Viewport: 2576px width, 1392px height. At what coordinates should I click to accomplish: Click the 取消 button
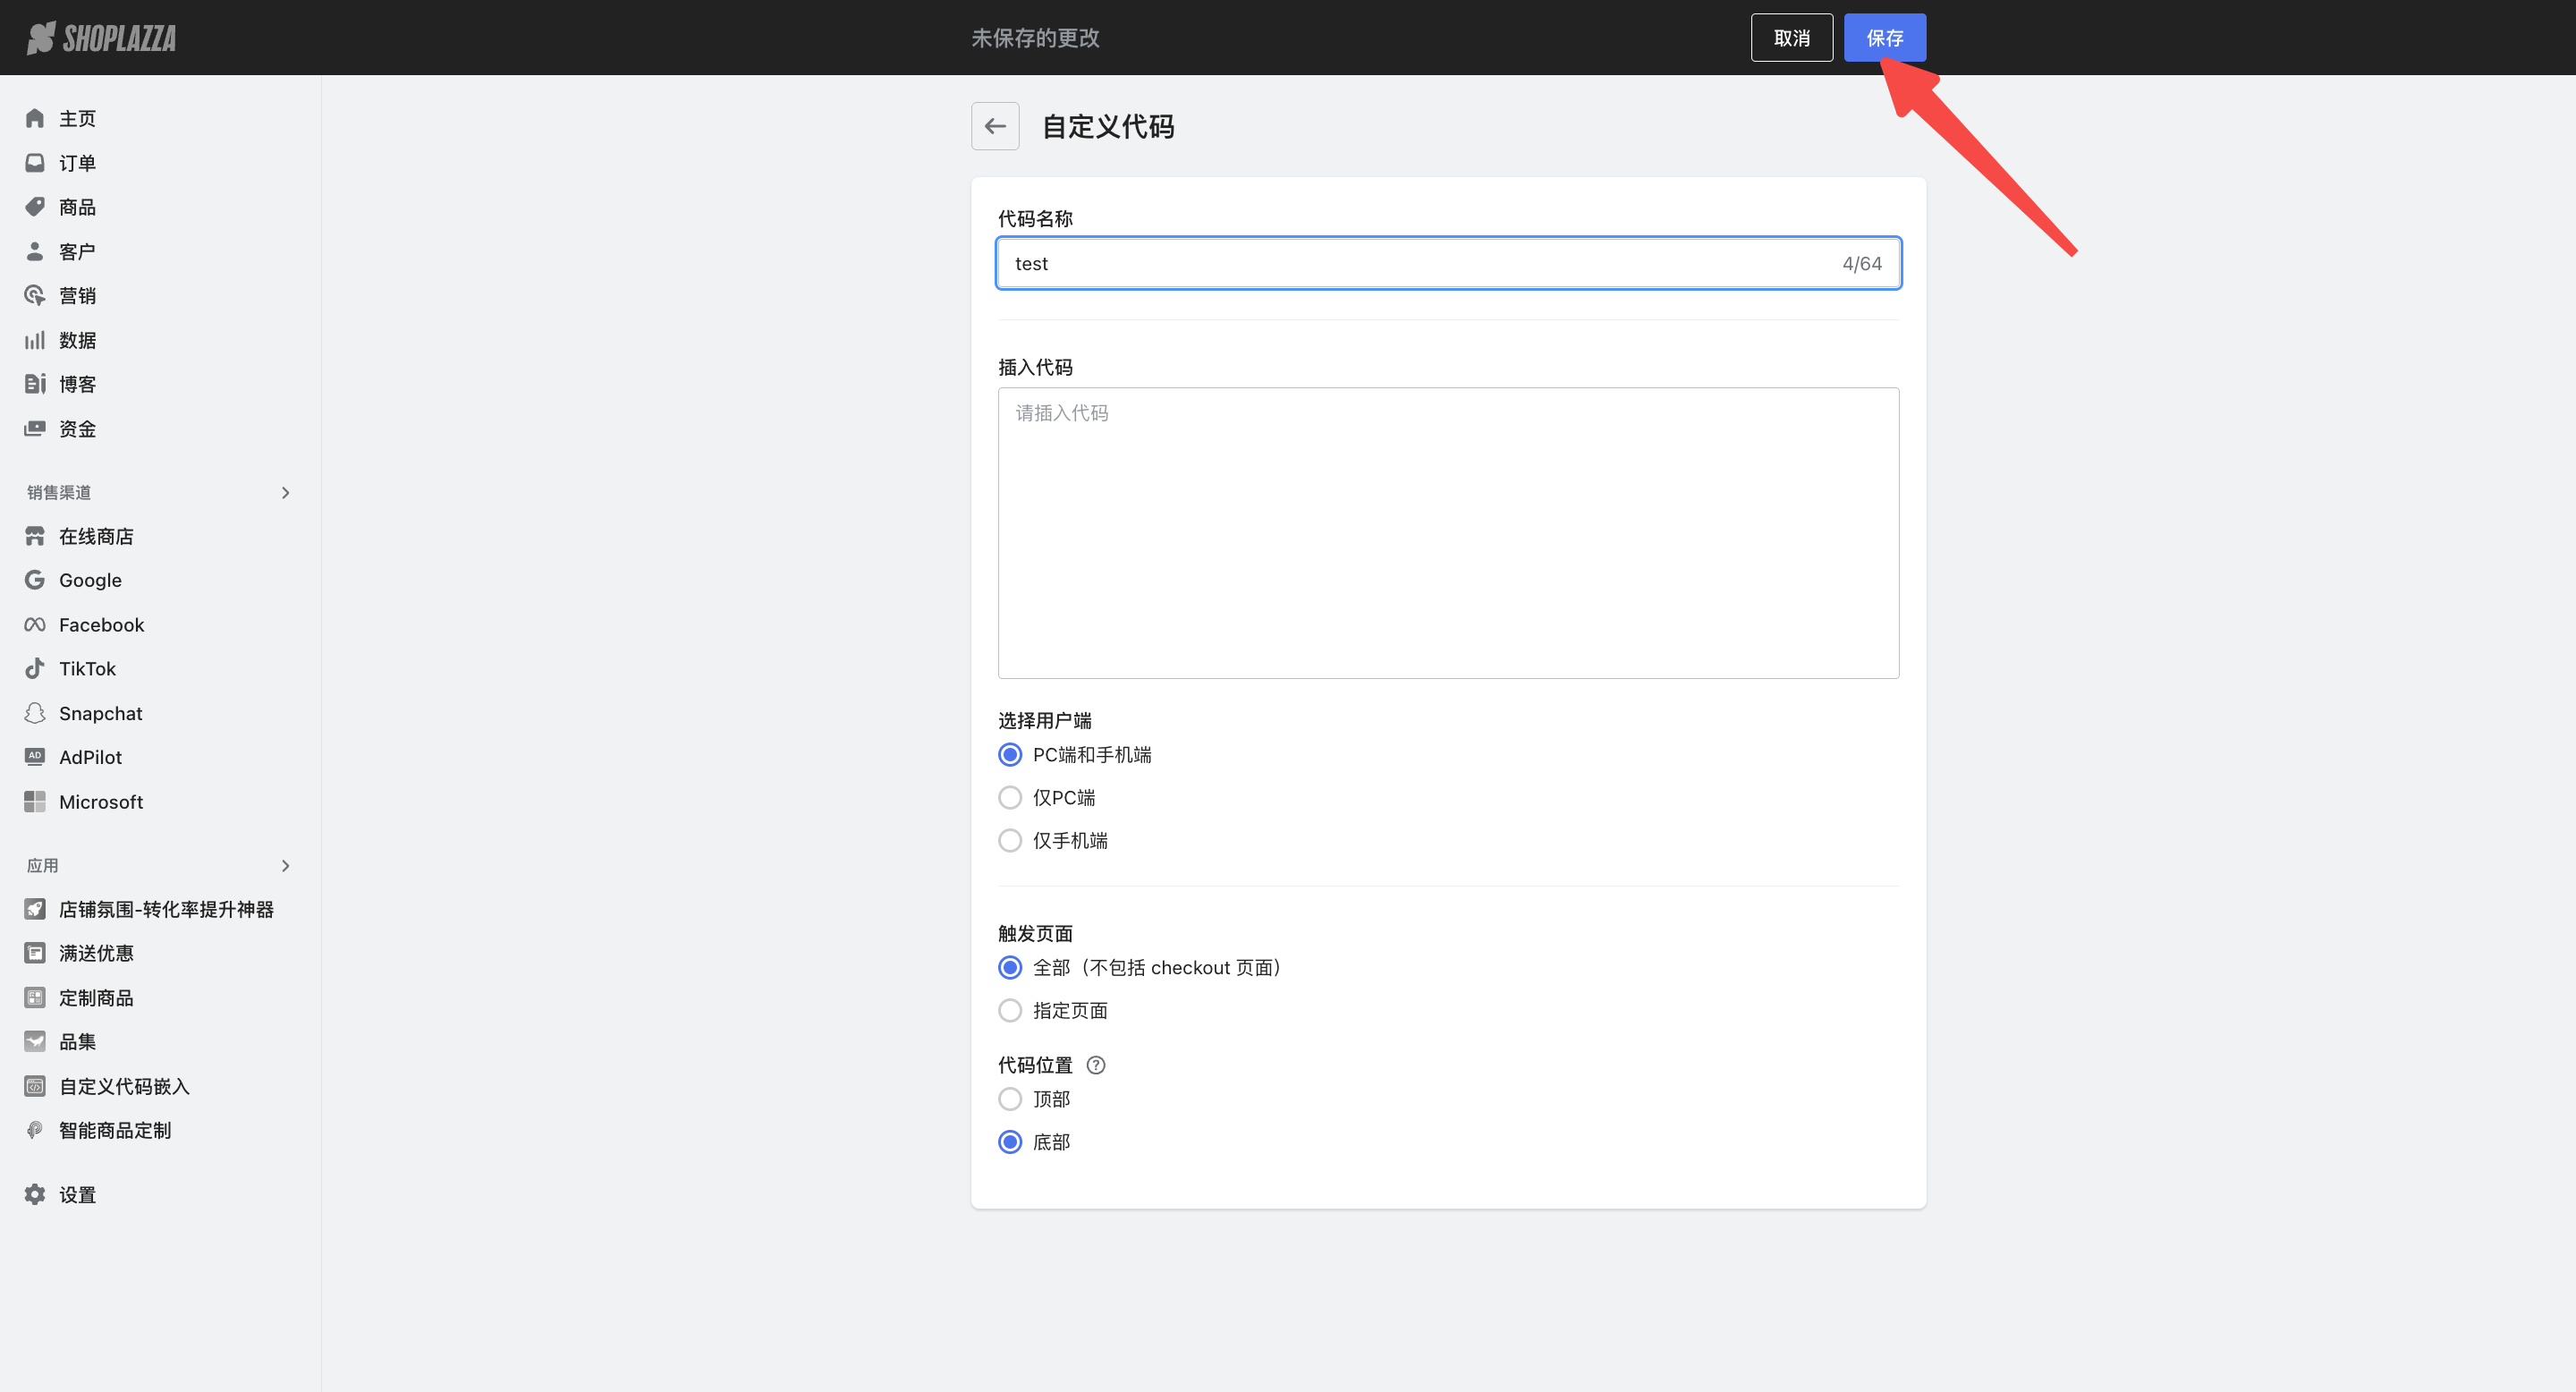1791,38
